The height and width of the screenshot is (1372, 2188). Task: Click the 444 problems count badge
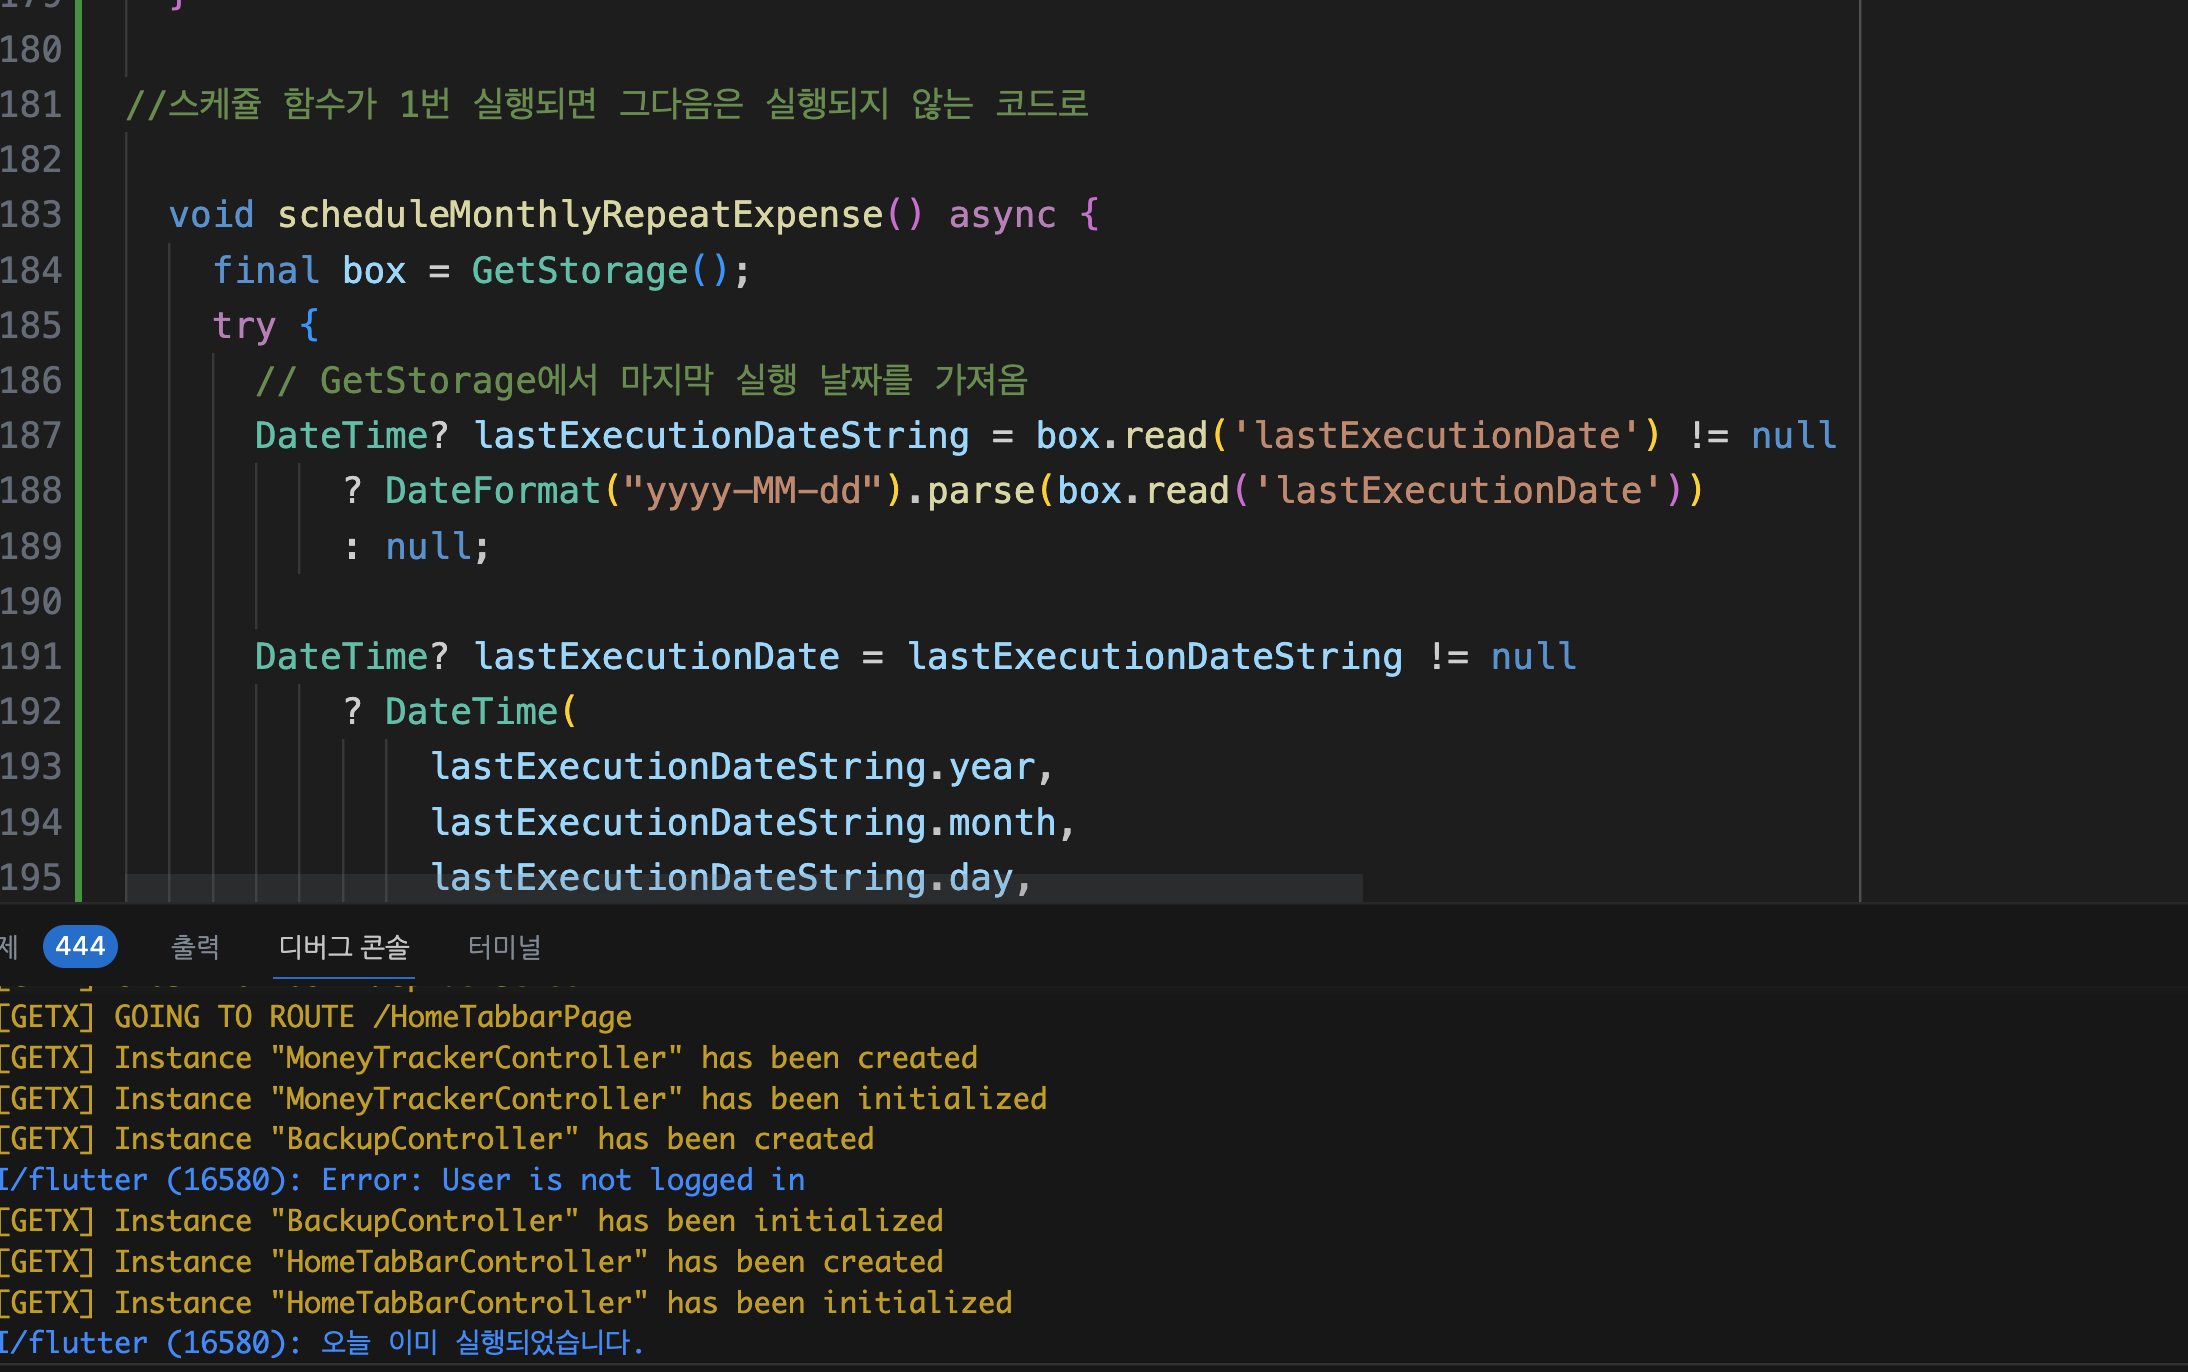tap(80, 946)
